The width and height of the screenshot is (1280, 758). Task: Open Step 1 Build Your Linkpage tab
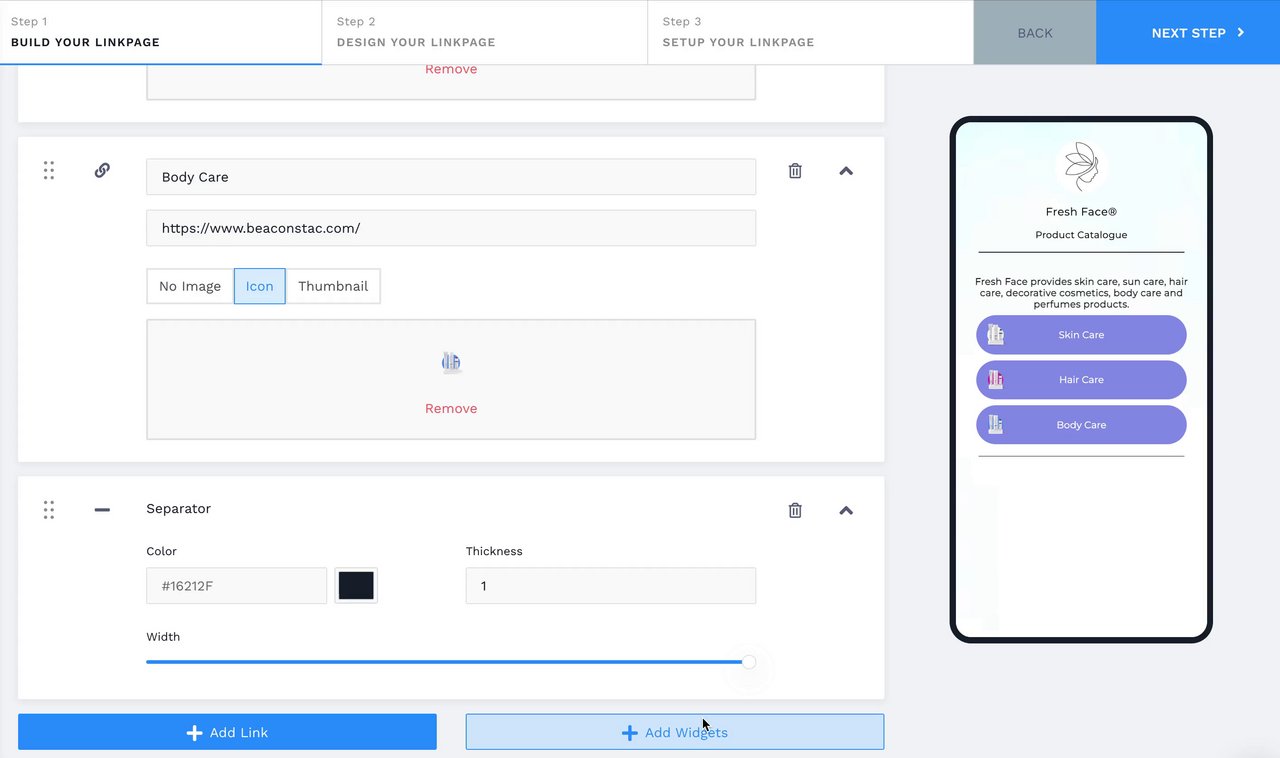161,32
